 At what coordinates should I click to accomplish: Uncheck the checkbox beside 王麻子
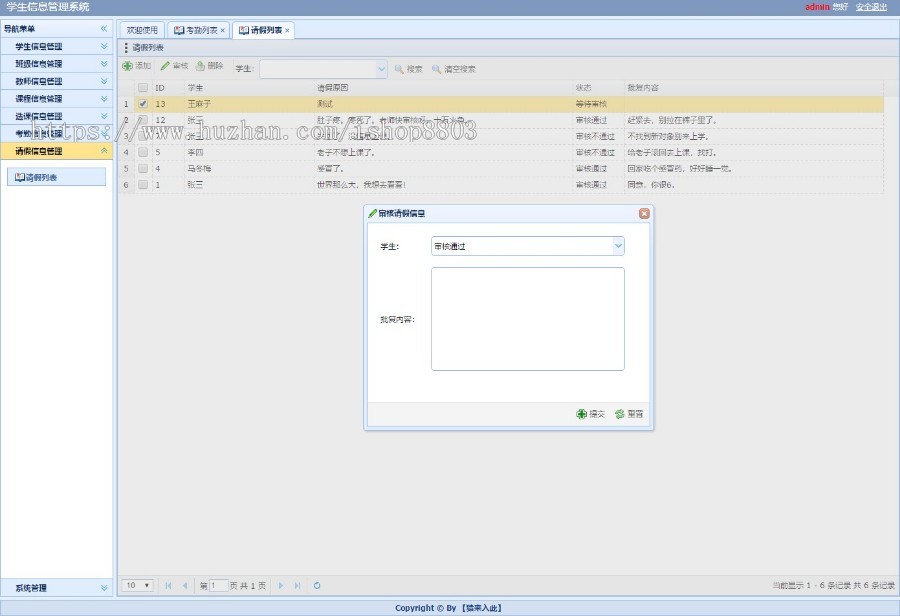(x=141, y=104)
